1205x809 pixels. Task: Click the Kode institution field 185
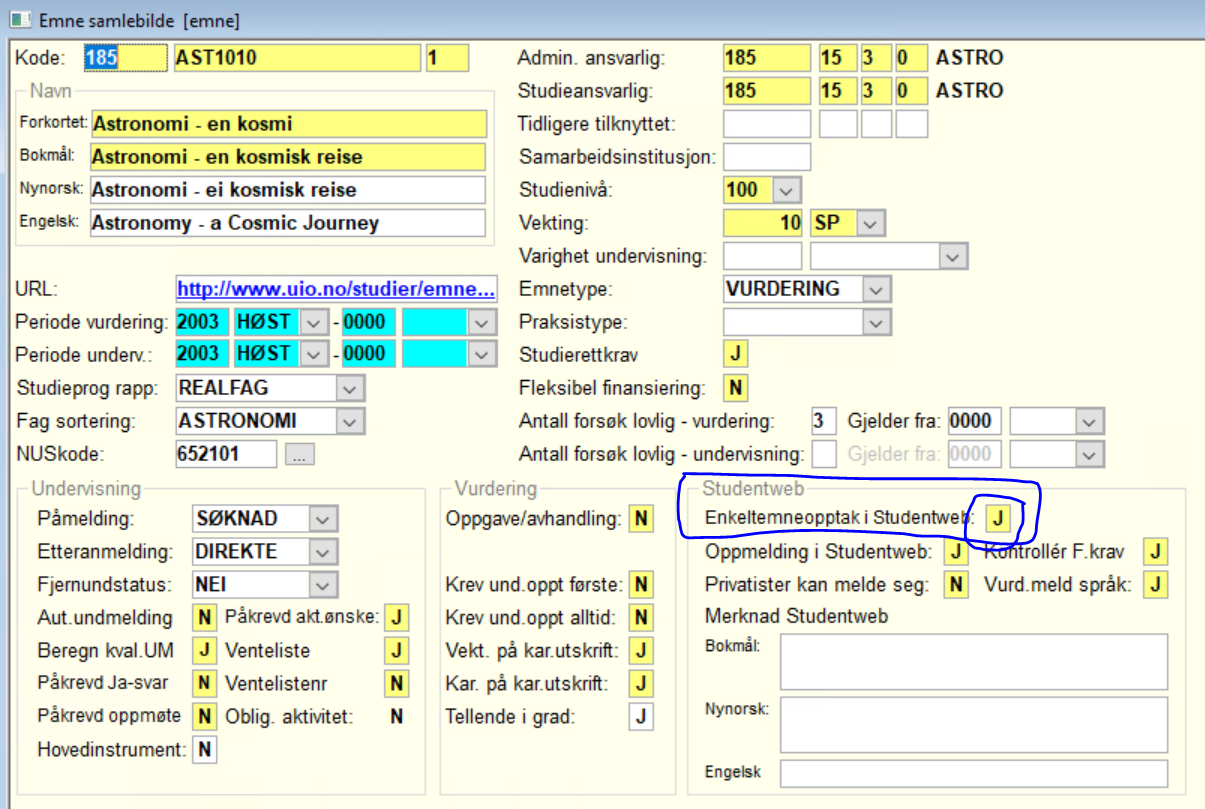[126, 58]
